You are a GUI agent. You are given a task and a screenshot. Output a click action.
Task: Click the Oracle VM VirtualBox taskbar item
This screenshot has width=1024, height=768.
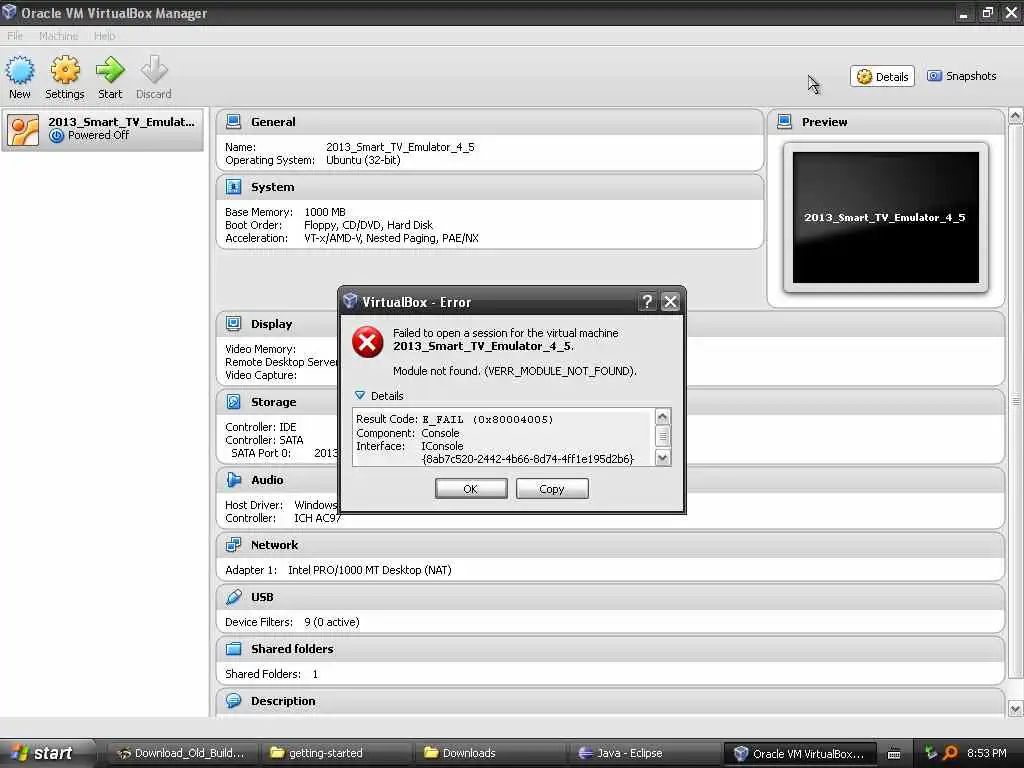(x=799, y=754)
